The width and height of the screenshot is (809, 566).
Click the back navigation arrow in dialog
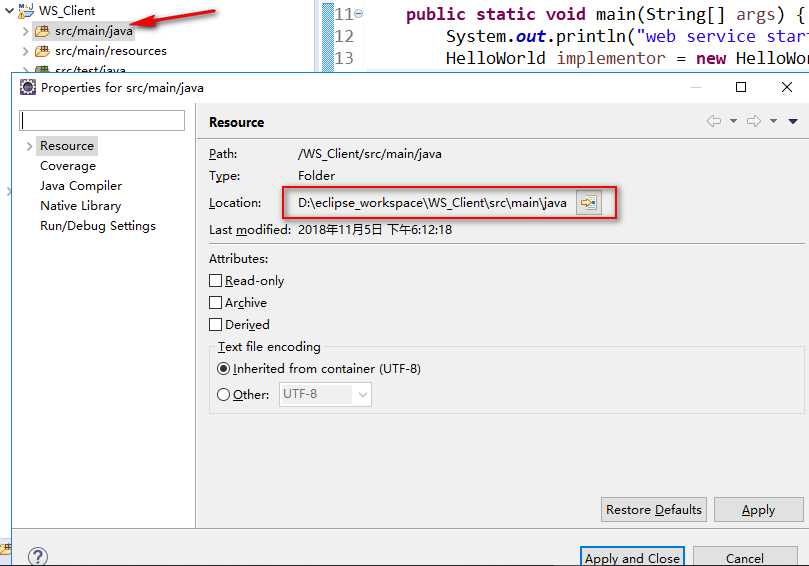pyautogui.click(x=714, y=121)
